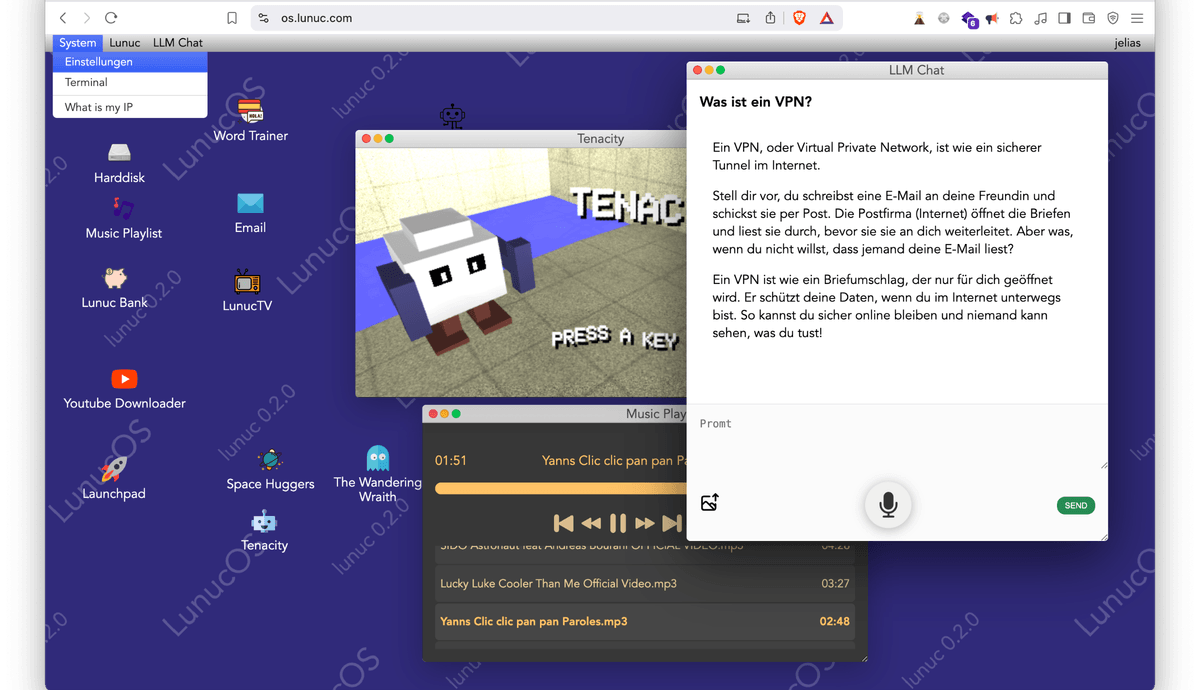Select Einstellungen from the System menu
Screen dimensions: 1200x690
(99, 62)
